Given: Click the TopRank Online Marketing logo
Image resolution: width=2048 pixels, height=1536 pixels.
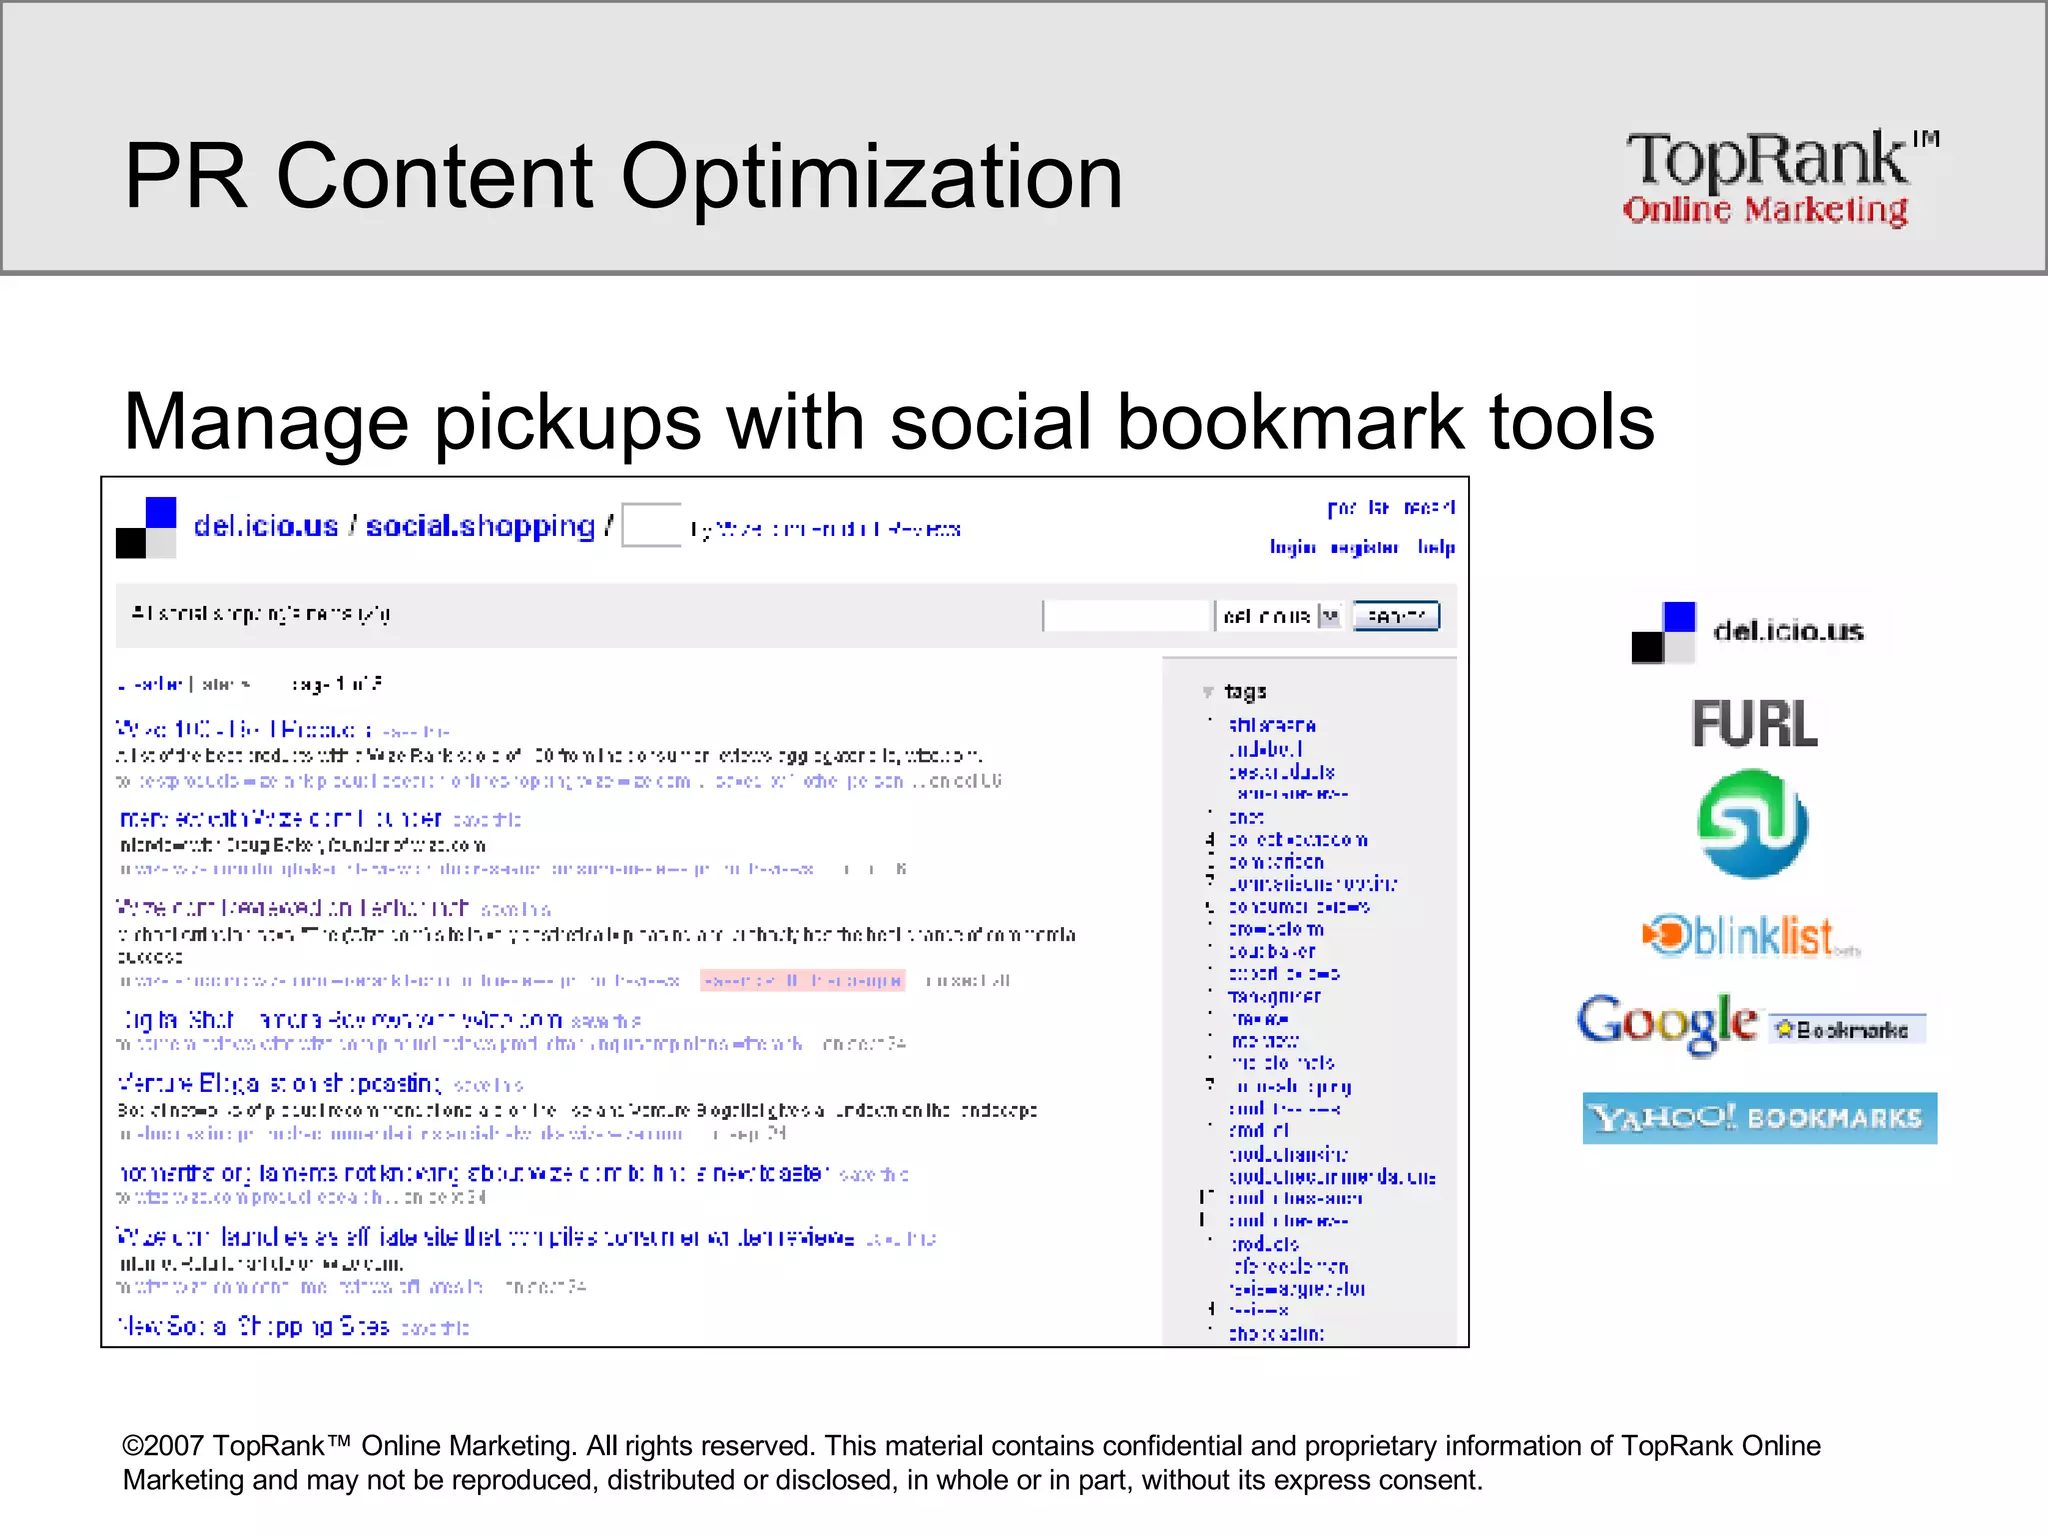Looking at the screenshot, I should tap(1780, 178).
